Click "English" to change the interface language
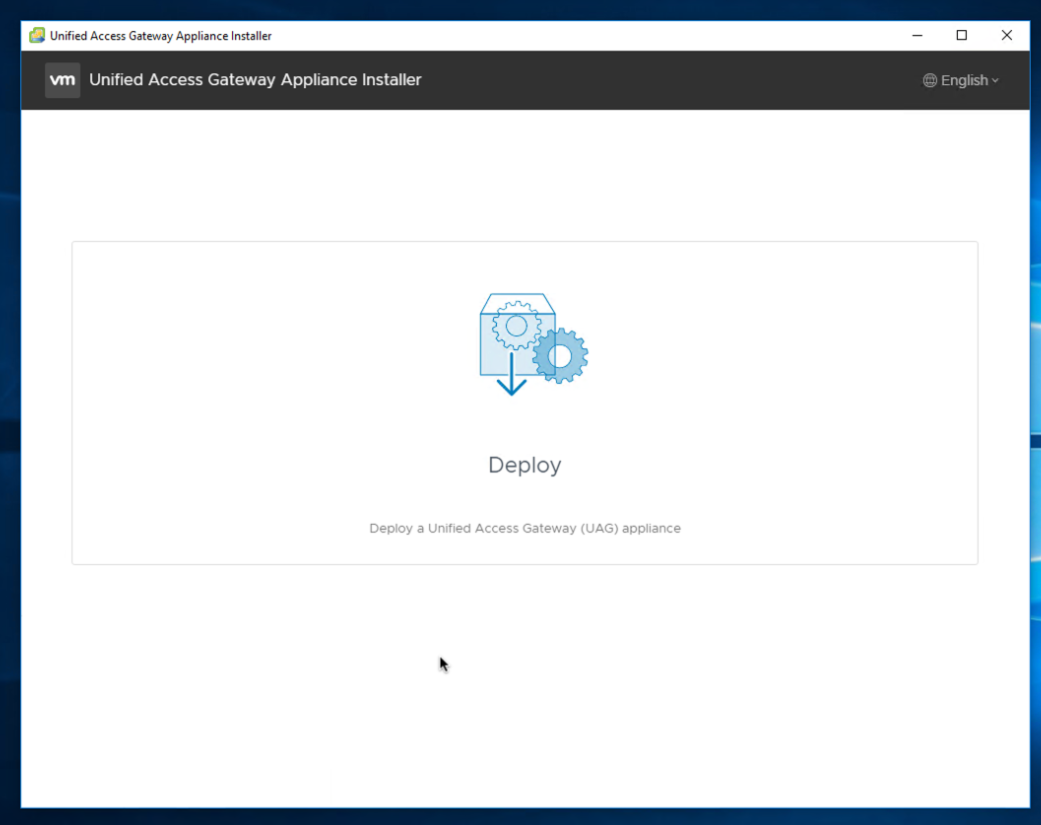The width and height of the screenshot is (1041, 825). [965, 80]
